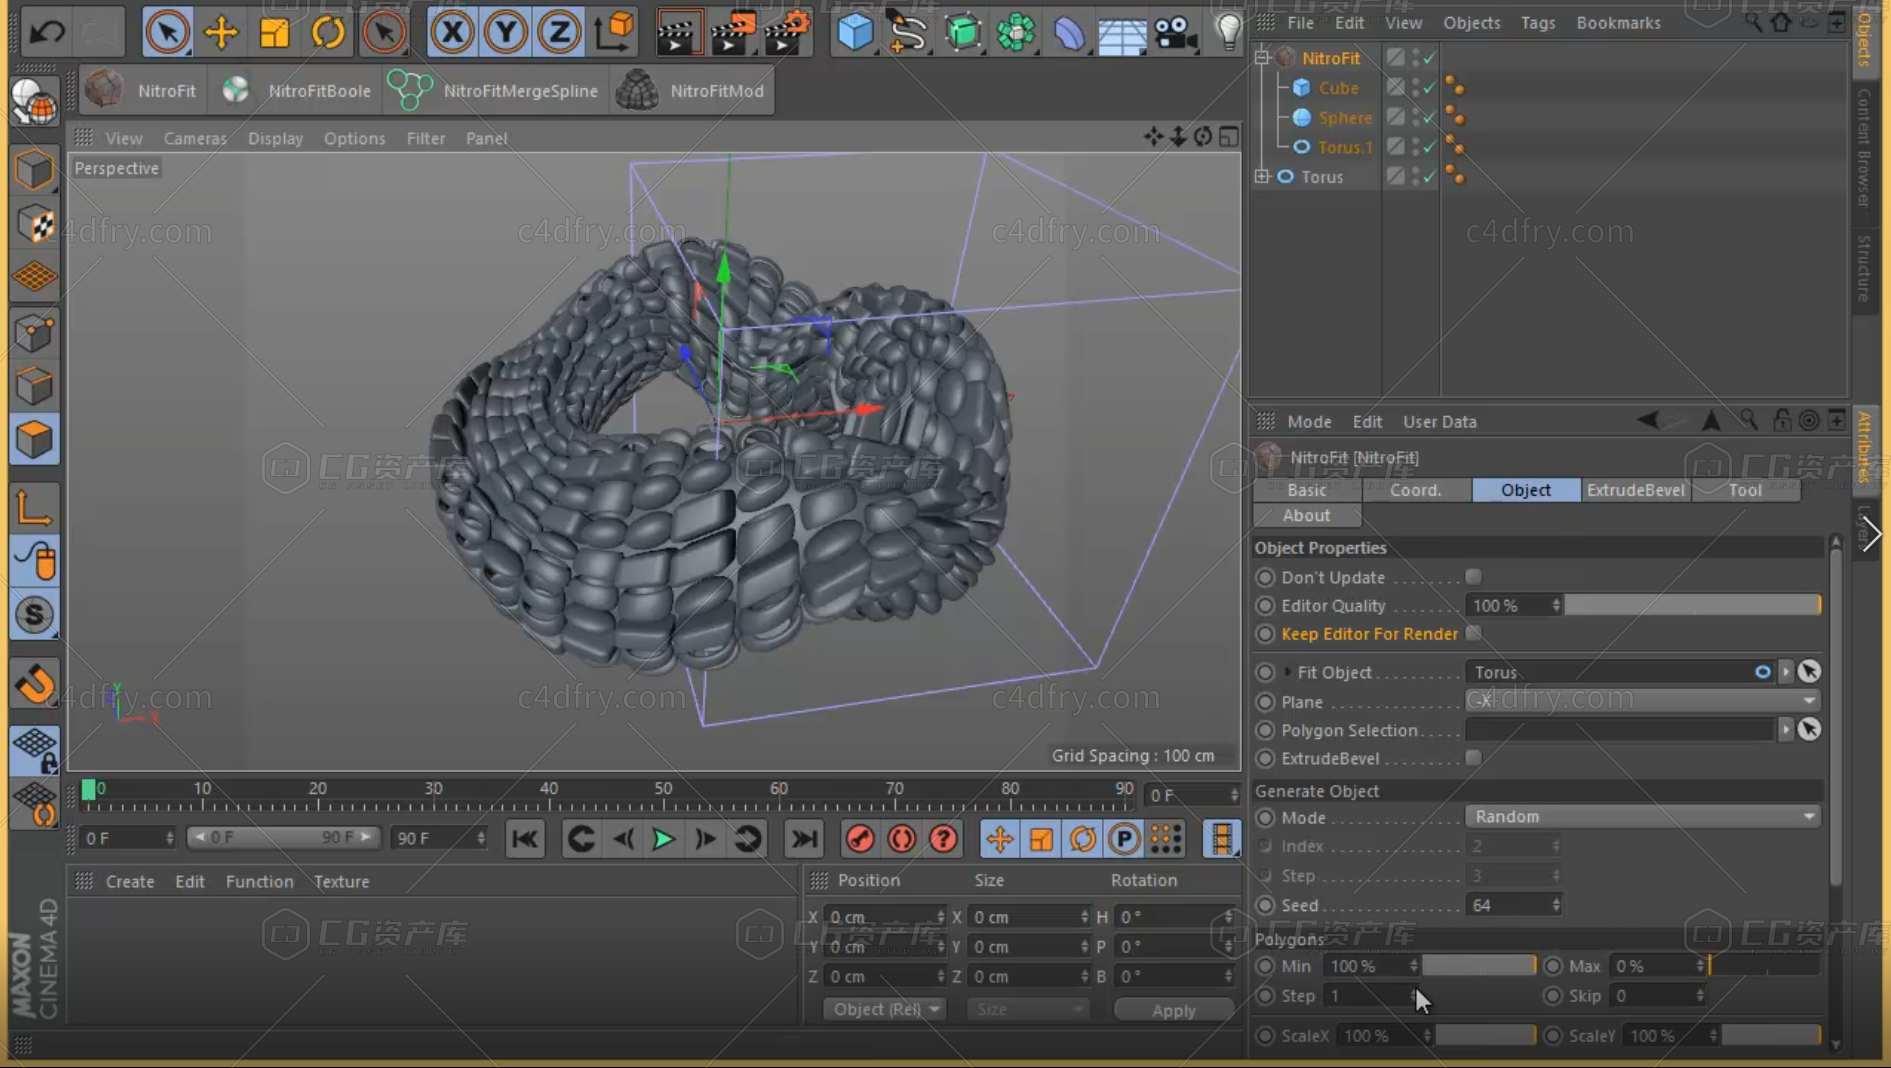1891x1068 pixels.
Task: Click the Editor Quality slider bar
Action: click(x=1693, y=605)
